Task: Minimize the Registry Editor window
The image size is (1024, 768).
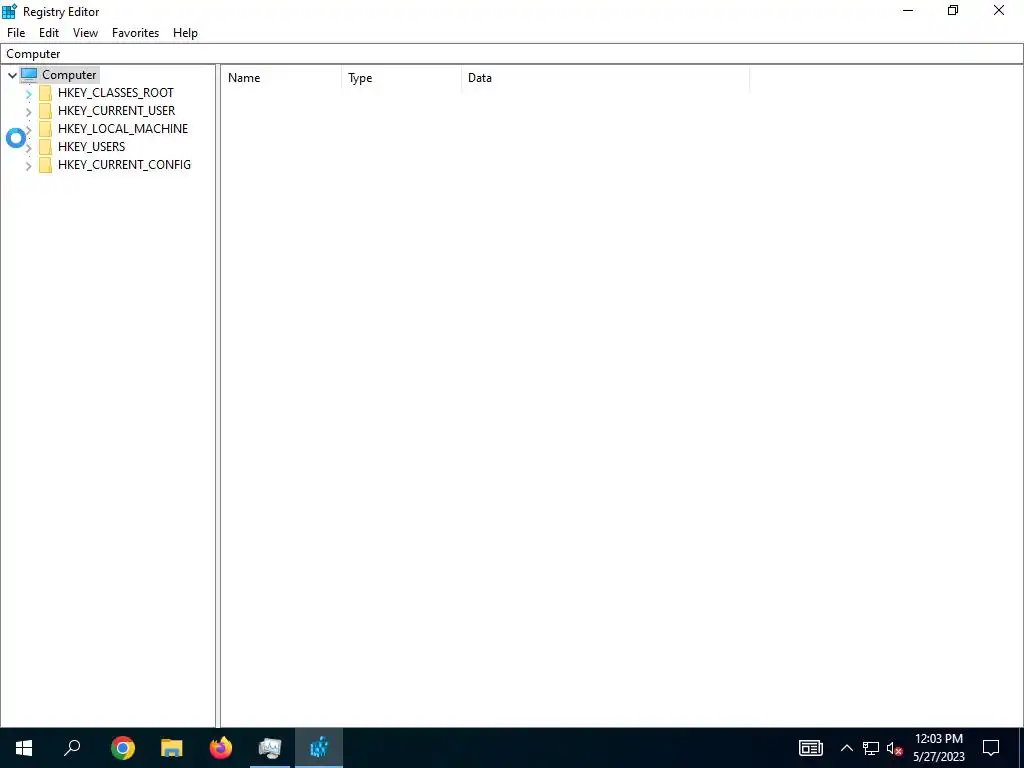Action: (x=908, y=10)
